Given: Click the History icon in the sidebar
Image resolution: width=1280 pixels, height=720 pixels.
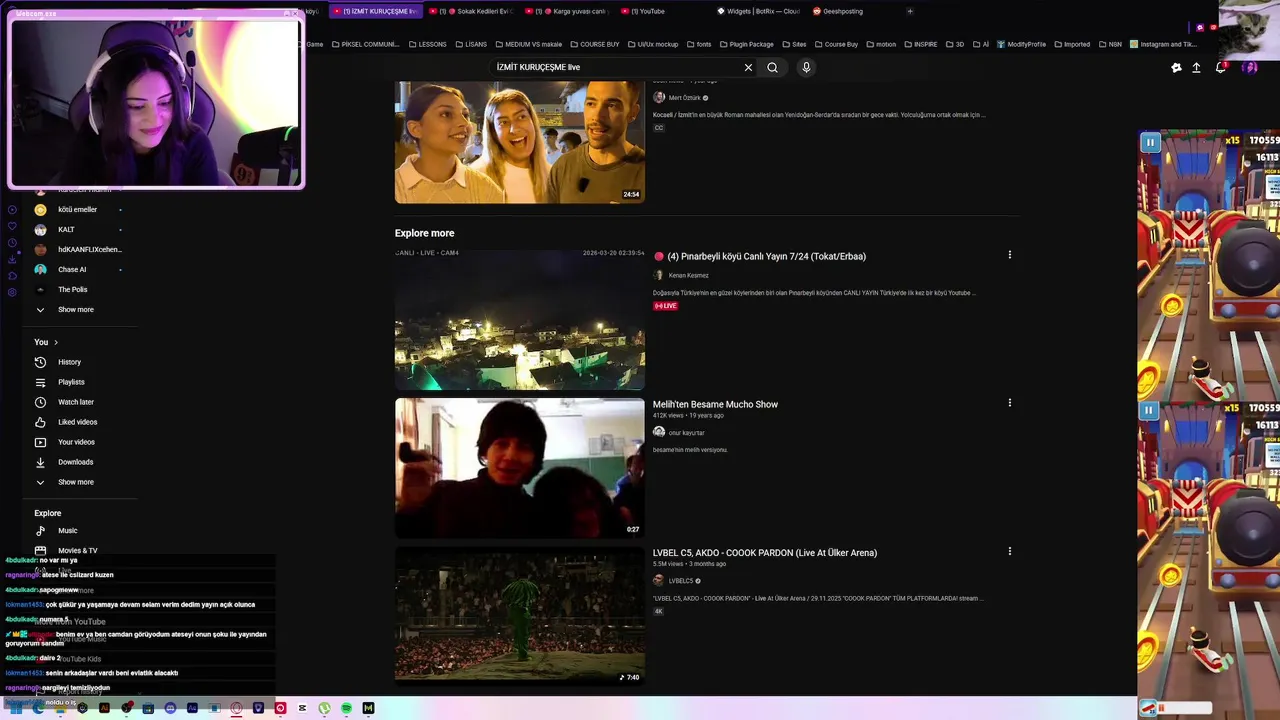Looking at the screenshot, I should tap(40, 362).
